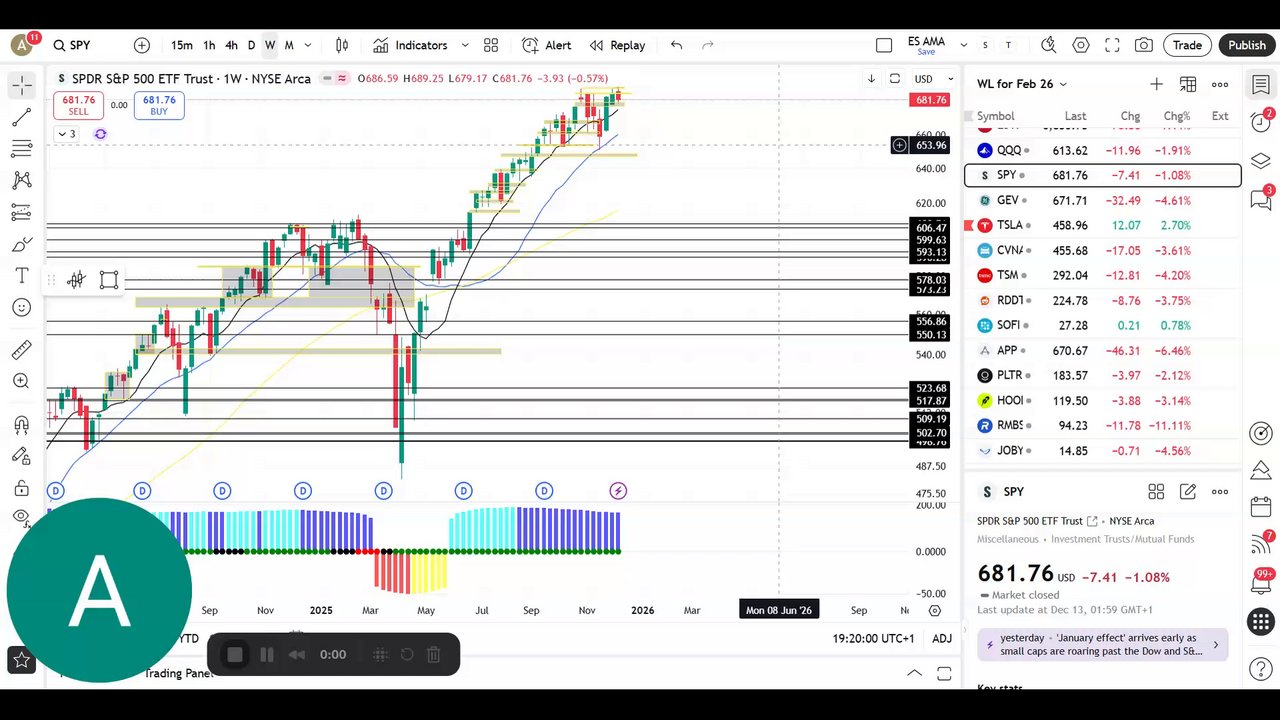Lock all drawing tools
Viewport: 1280px width, 720px height.
pyautogui.click(x=21, y=488)
